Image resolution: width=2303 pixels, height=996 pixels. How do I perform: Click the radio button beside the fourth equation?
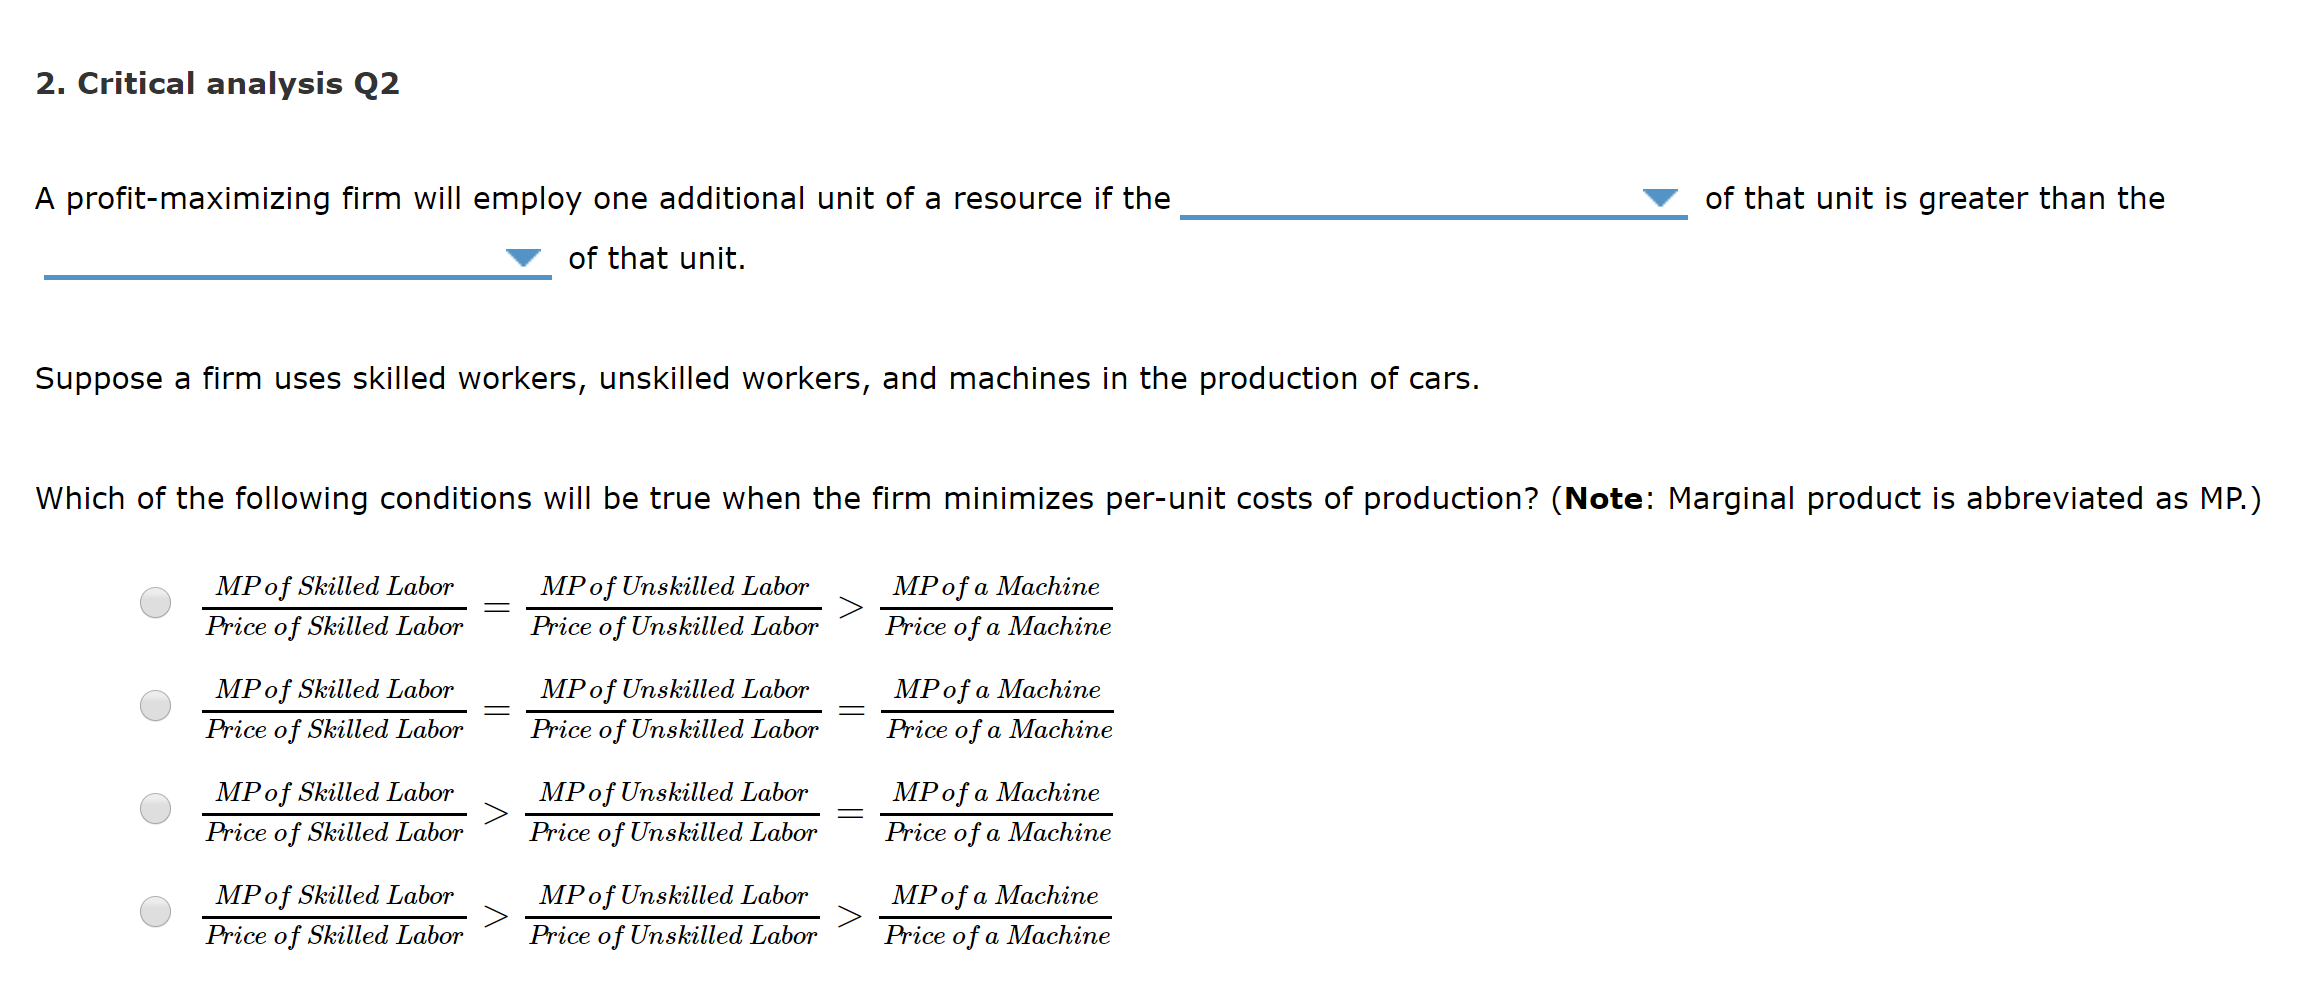[x=155, y=912]
